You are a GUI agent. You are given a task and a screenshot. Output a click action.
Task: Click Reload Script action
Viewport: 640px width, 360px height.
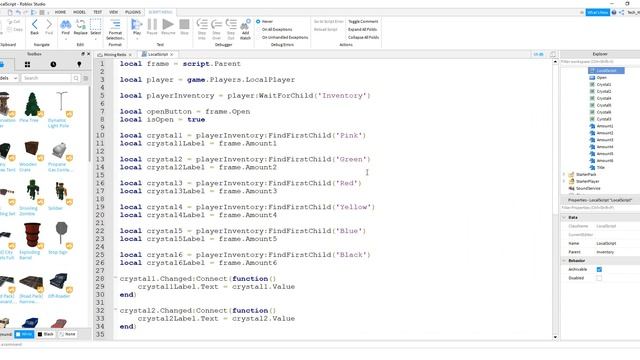click(x=326, y=29)
